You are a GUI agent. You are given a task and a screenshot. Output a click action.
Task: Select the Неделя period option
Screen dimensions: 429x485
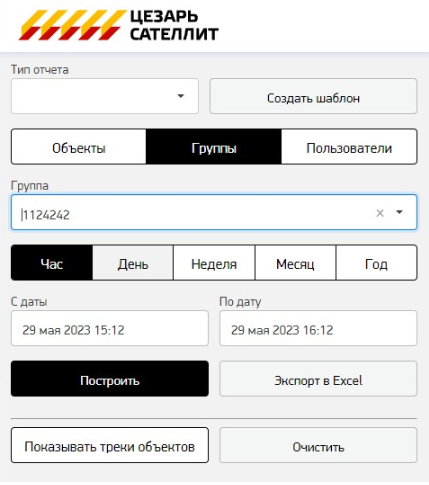214,263
